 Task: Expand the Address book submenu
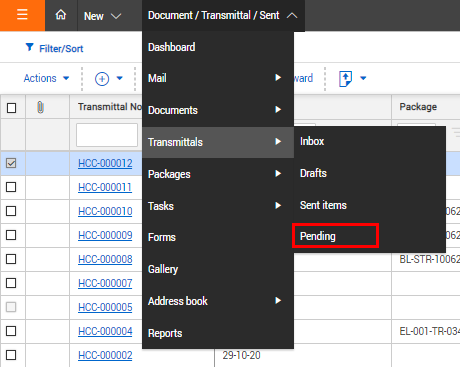click(278, 300)
